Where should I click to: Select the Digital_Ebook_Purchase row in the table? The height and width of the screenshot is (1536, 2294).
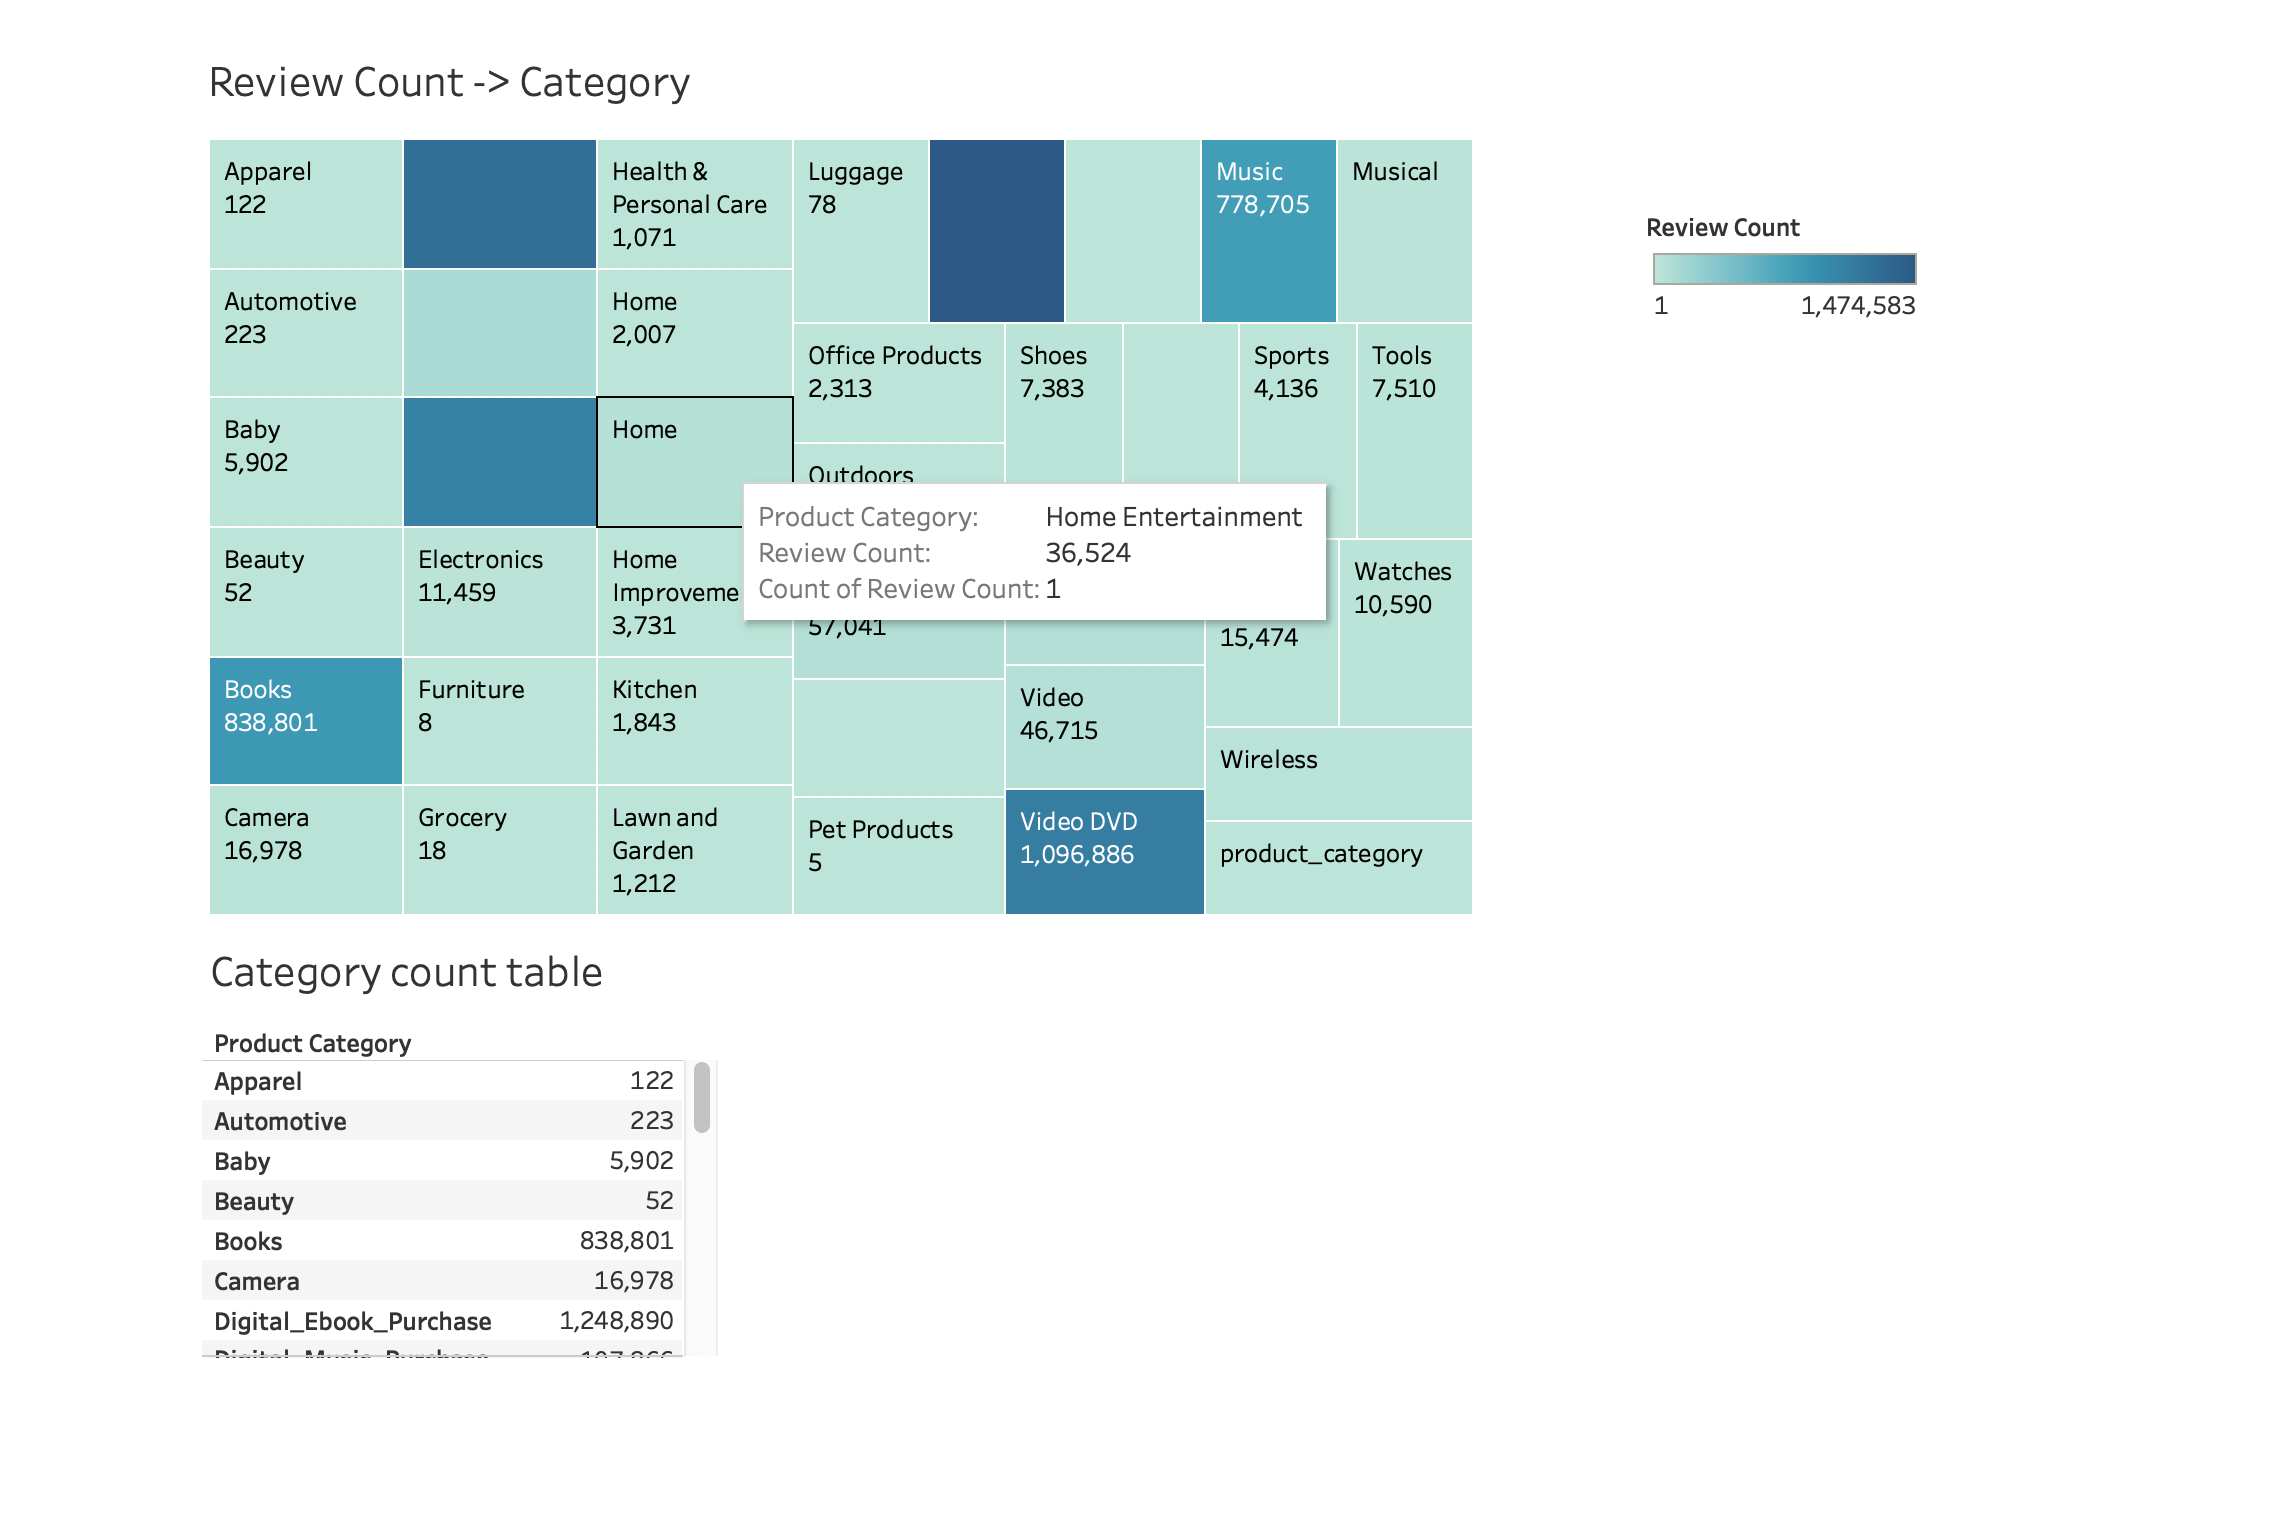(440, 1320)
